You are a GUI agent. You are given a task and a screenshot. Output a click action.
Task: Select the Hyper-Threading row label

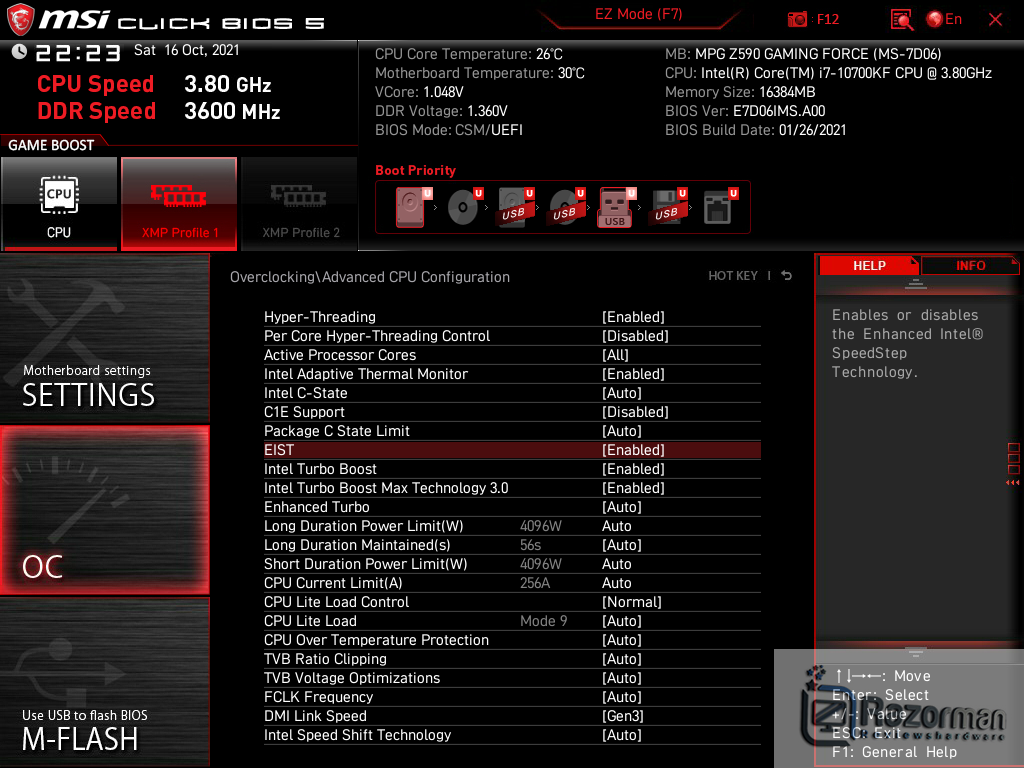[x=319, y=317]
